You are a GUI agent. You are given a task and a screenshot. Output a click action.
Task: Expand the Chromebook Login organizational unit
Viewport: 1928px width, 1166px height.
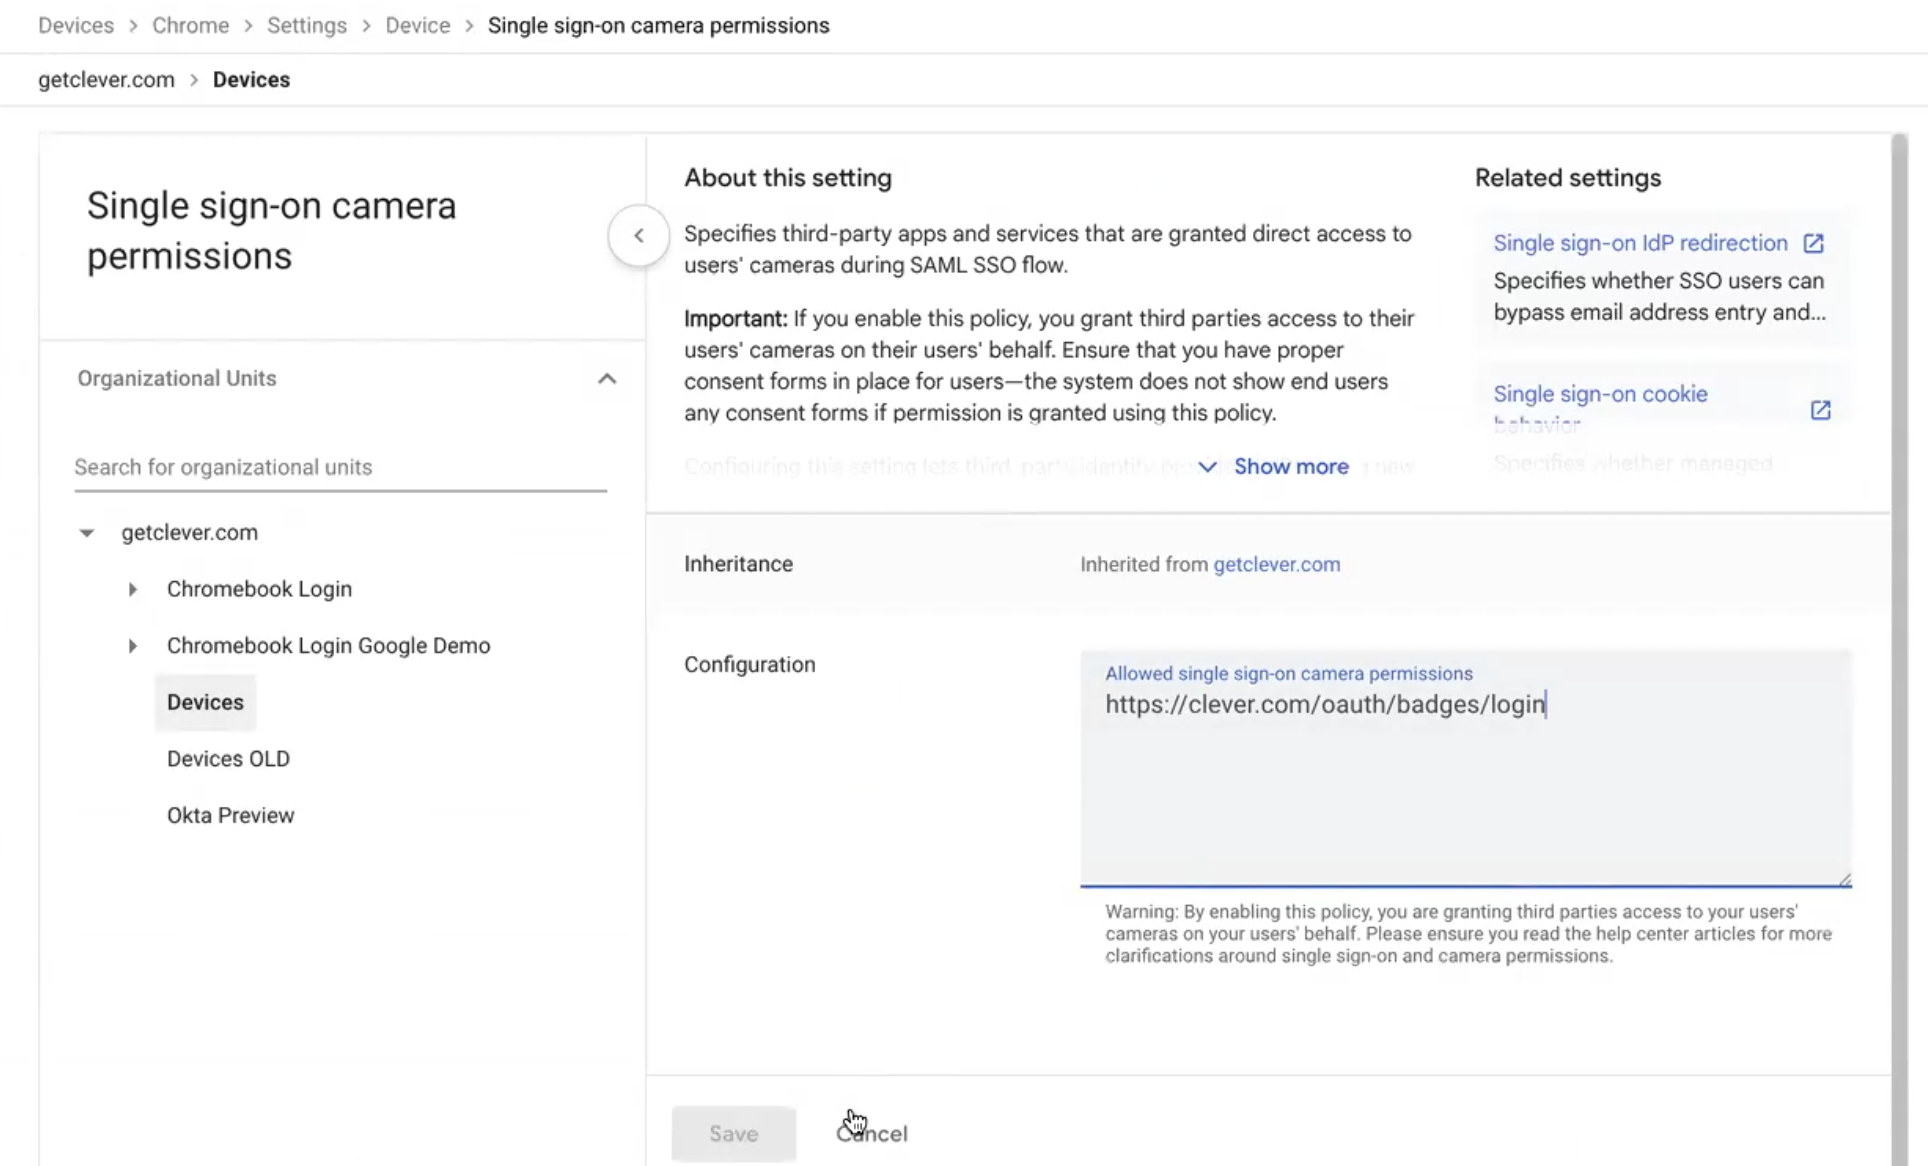point(133,589)
